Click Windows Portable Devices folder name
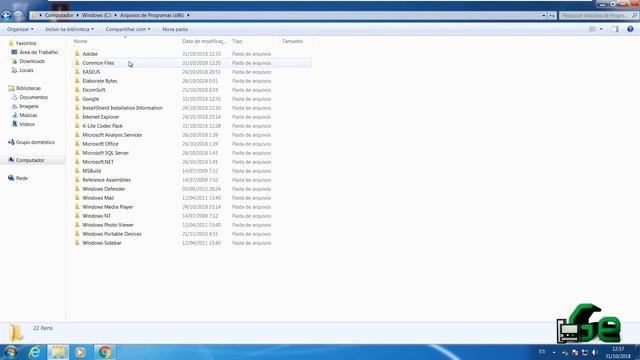Screen dimensions: 640x360 (112, 233)
